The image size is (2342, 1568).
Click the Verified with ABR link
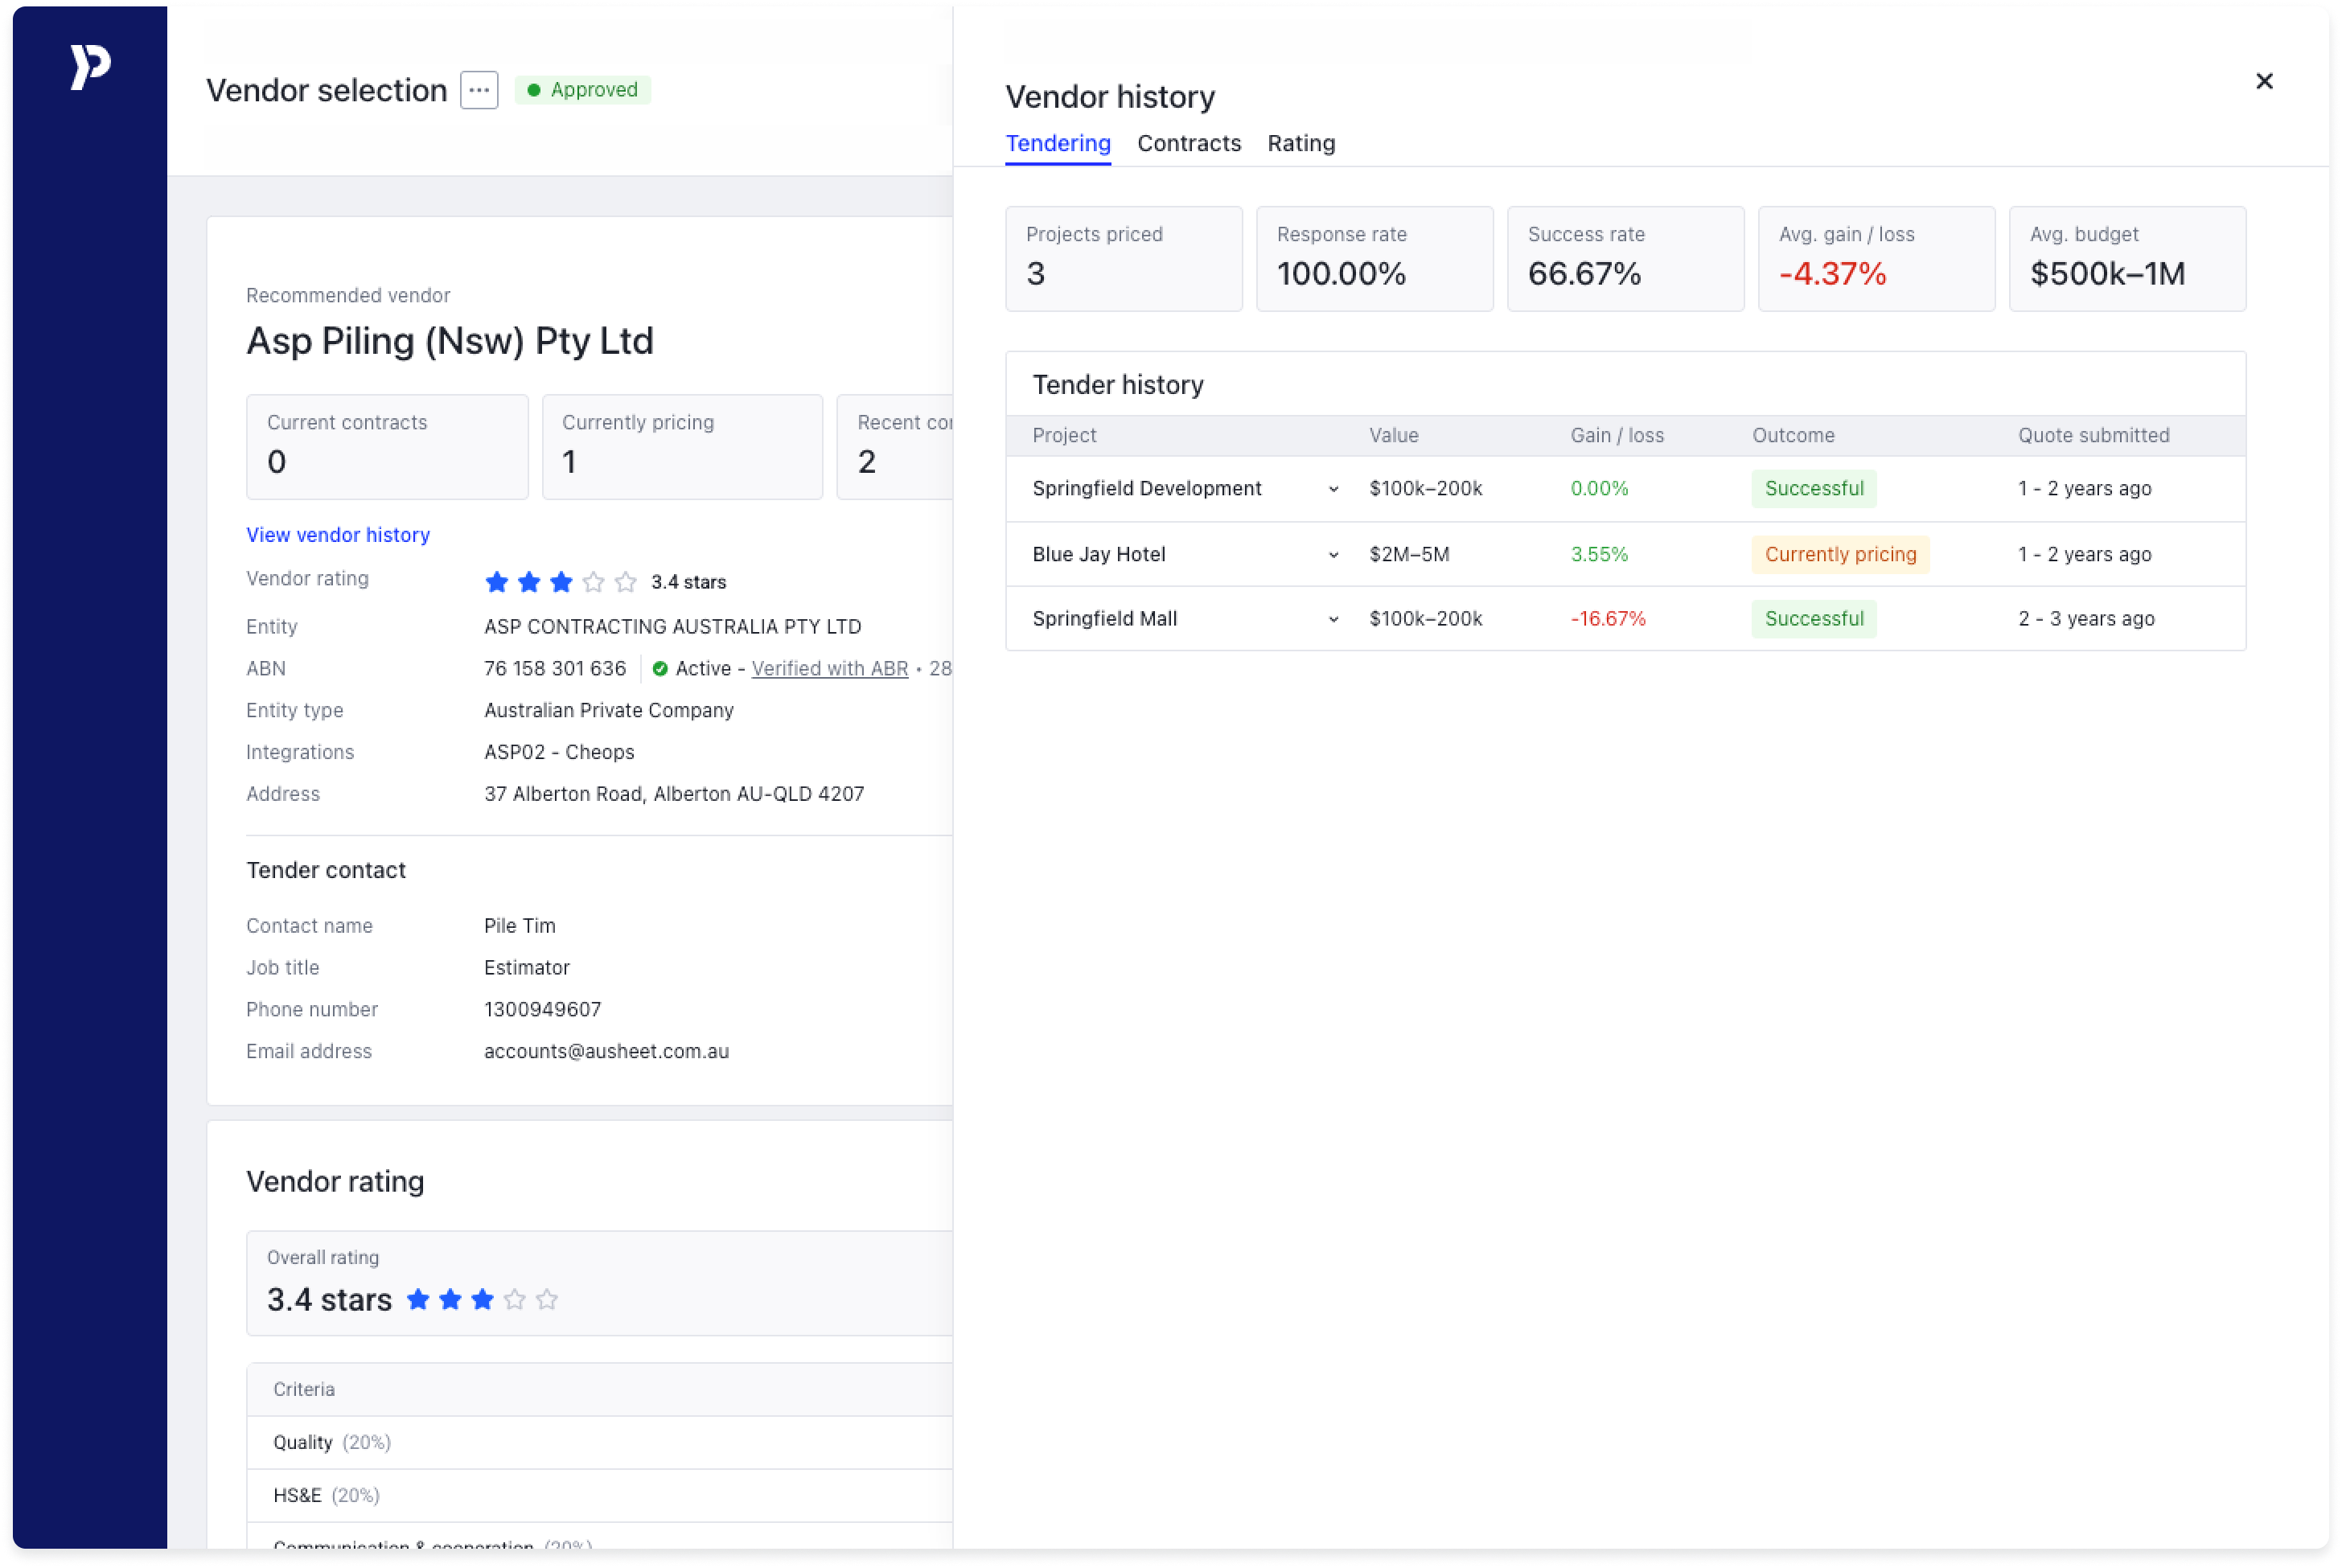click(x=829, y=669)
